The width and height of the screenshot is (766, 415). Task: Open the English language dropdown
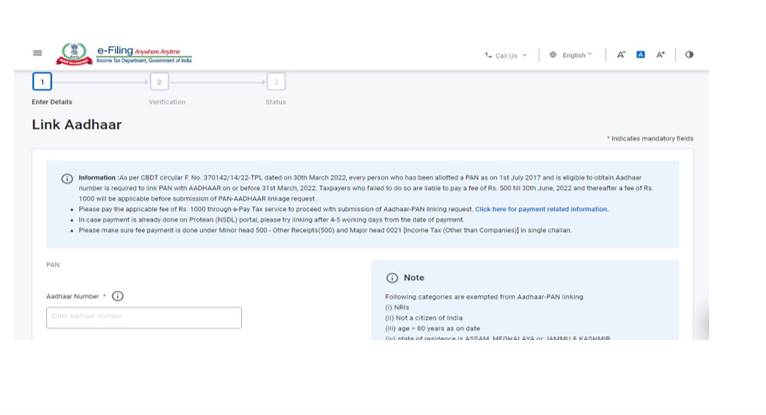[x=576, y=55]
